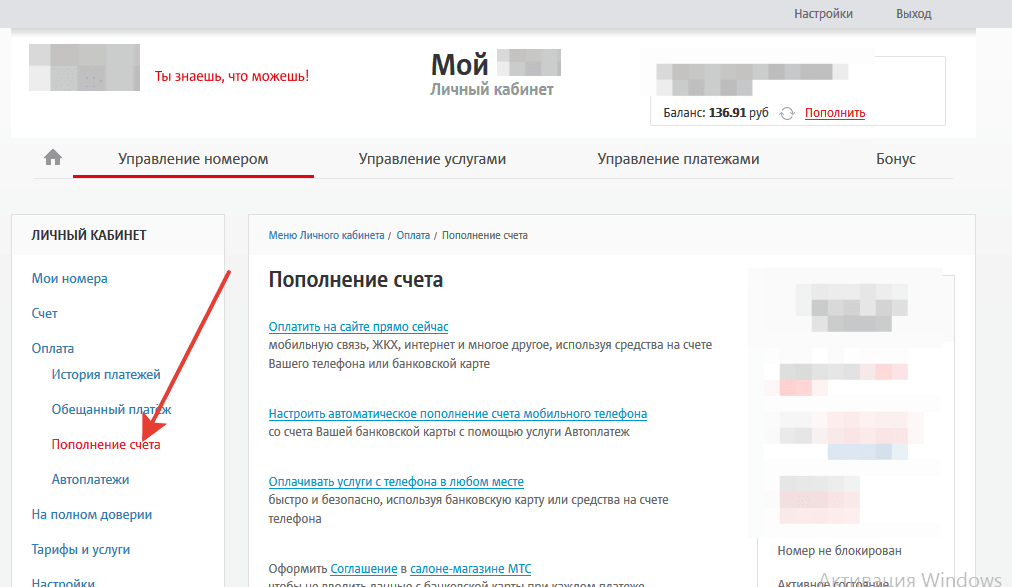Expand На полном доверии section

coord(91,515)
